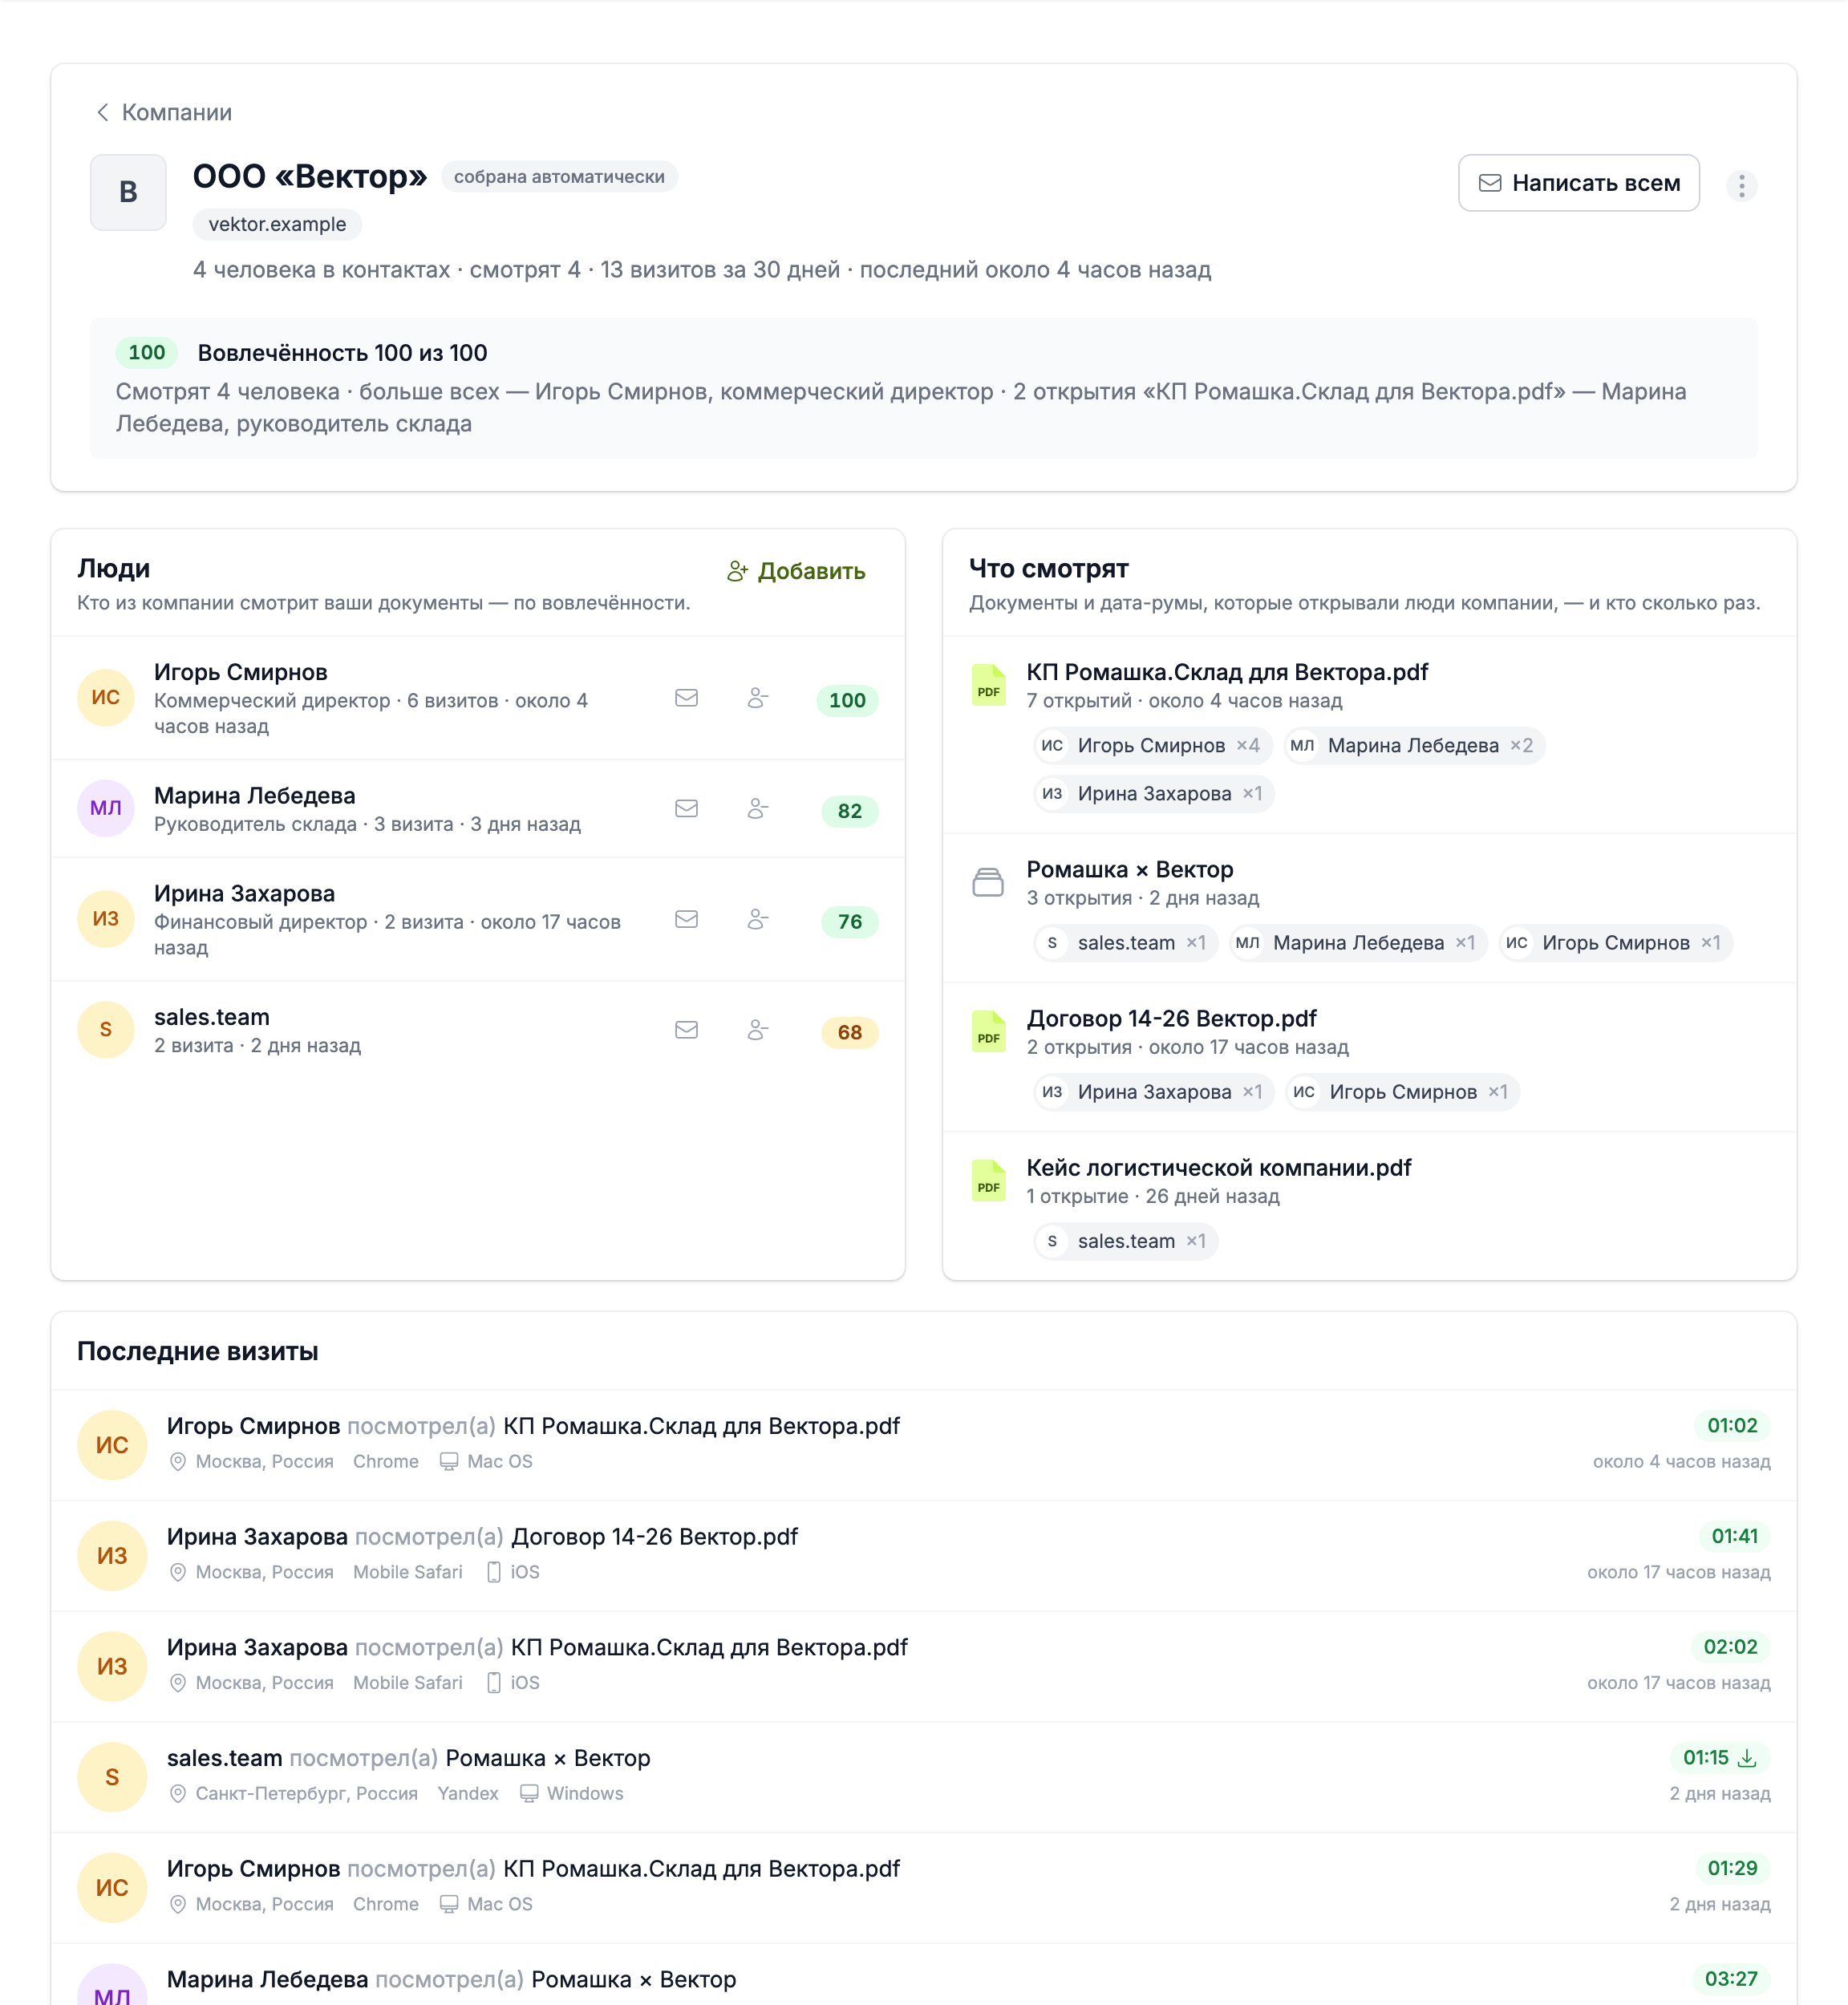Viewport: 1848px width, 2005px height.
Task: Click duration badge 01:02 on latest visit
Action: pyautogui.click(x=1732, y=1425)
